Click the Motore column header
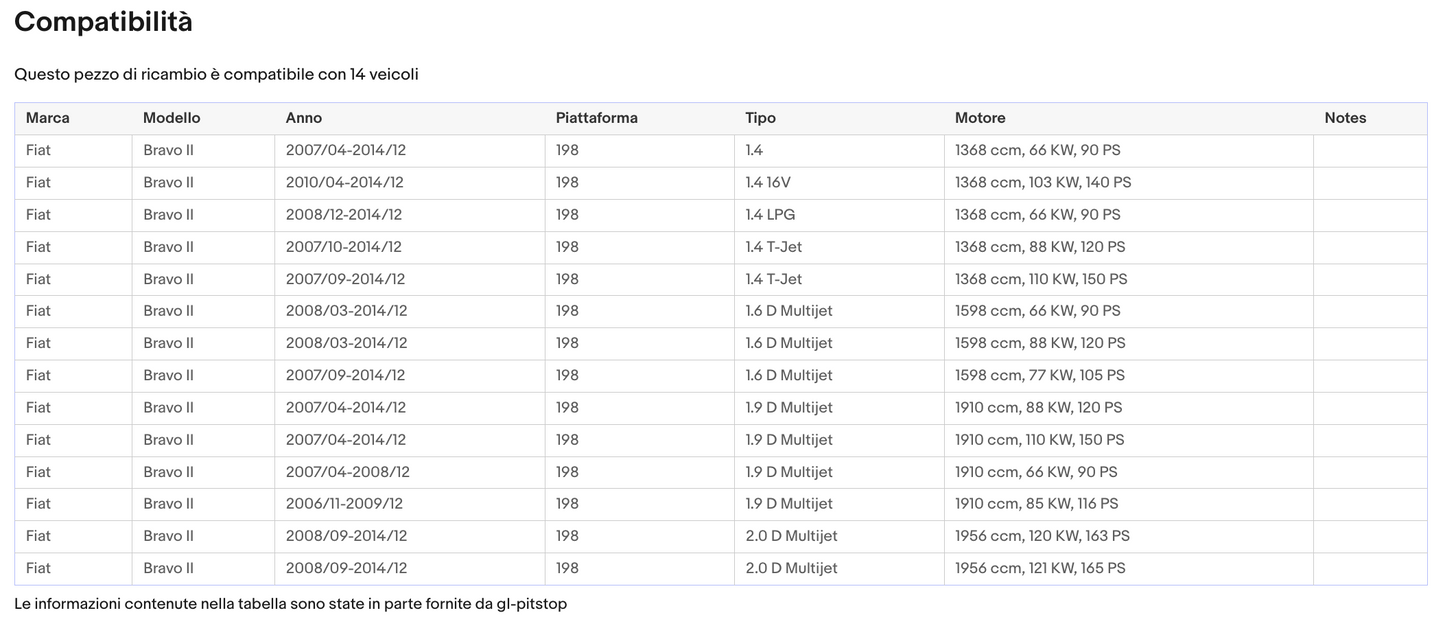 tap(980, 118)
